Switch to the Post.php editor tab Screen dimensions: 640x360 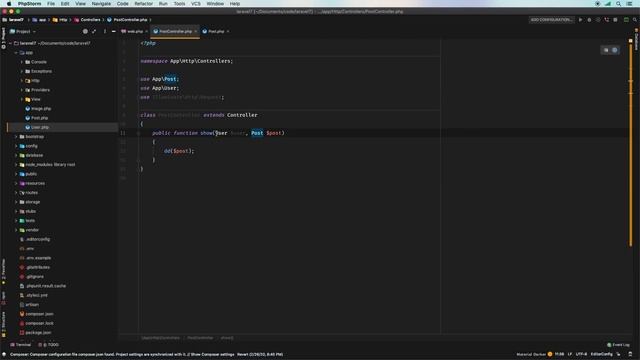[x=216, y=31]
